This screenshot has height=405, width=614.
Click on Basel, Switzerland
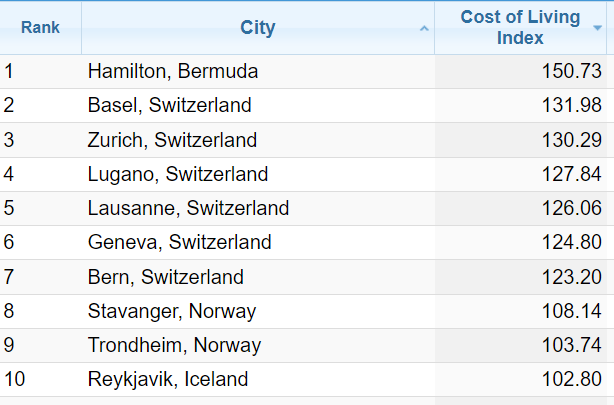[169, 106]
